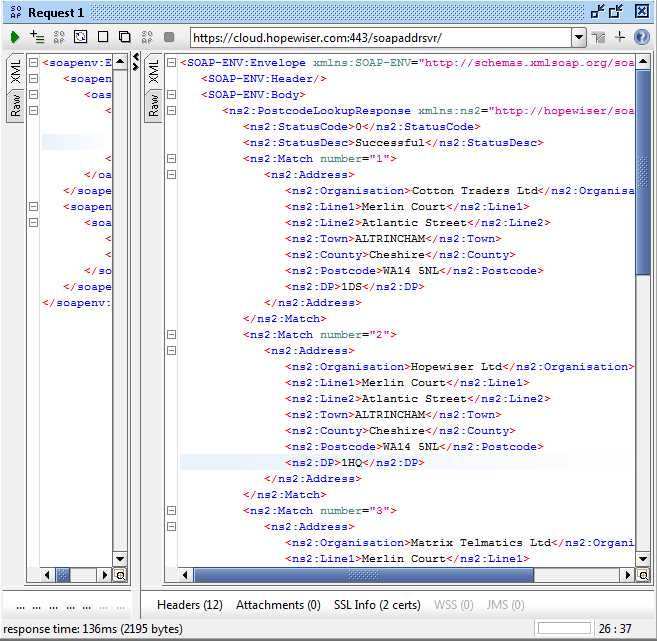Add this request to a TestCase
The width and height of the screenshot is (657, 641).
[37, 37]
